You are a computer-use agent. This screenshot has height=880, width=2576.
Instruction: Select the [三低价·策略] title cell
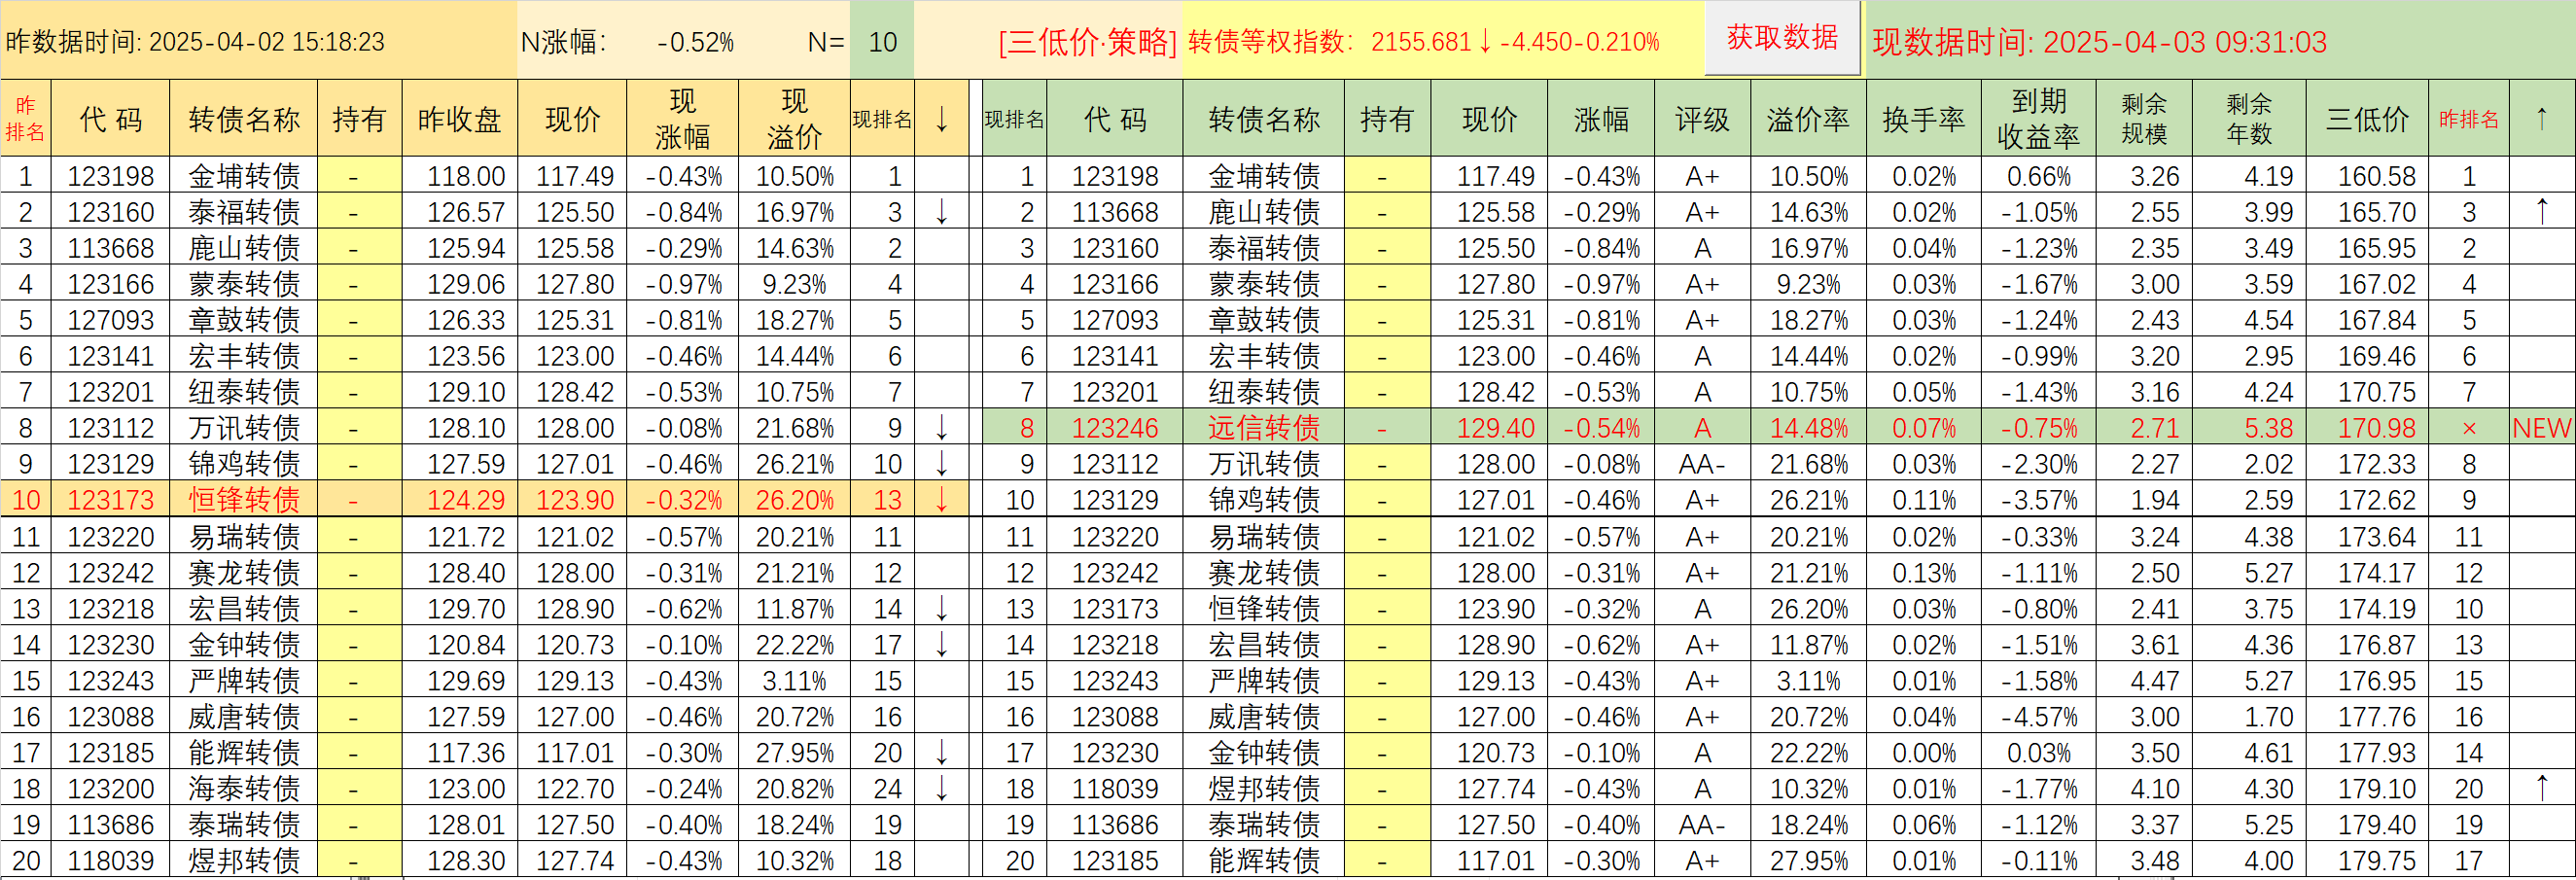(1088, 42)
